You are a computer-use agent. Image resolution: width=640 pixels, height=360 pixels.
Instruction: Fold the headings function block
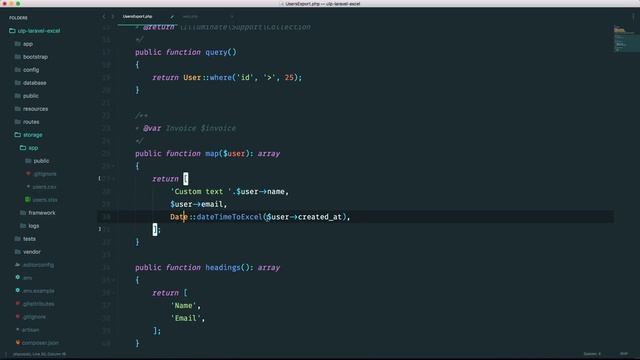pyautogui.click(x=113, y=280)
